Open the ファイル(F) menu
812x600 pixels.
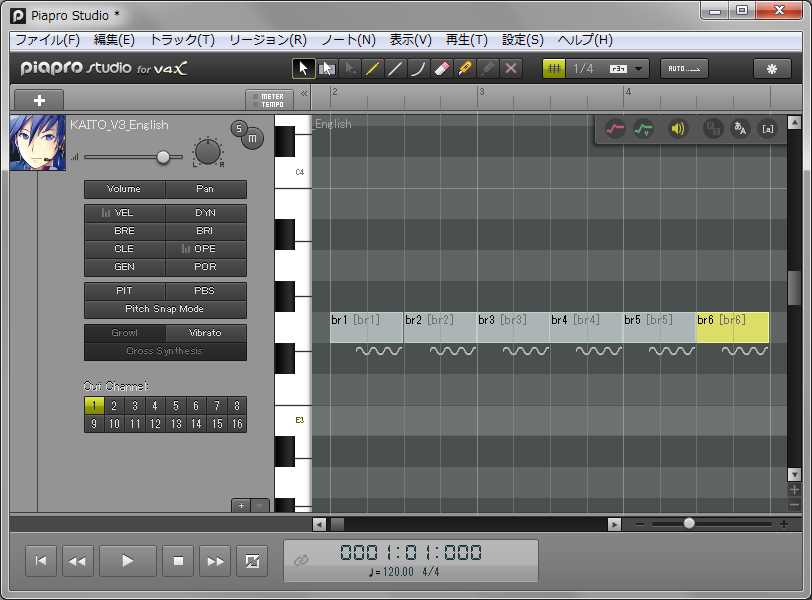pyautogui.click(x=48, y=40)
